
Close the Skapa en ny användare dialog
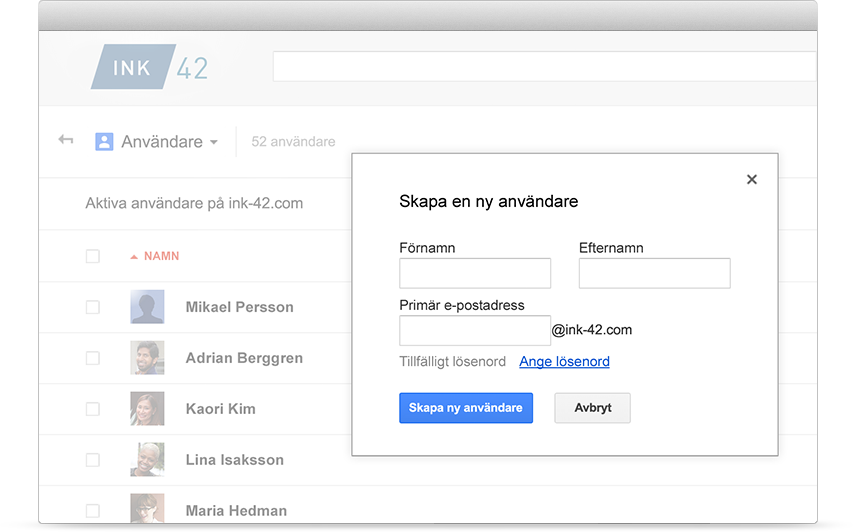752,179
